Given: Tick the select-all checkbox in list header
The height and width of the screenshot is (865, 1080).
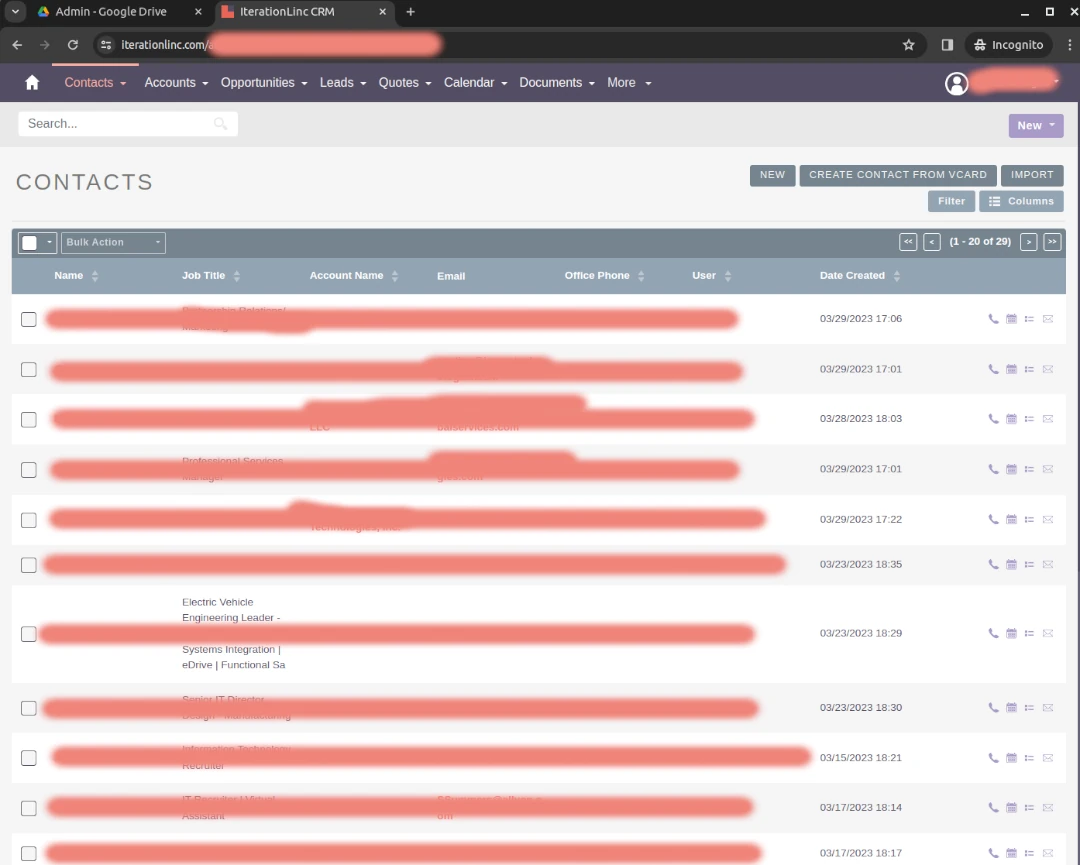Looking at the screenshot, I should pos(30,242).
